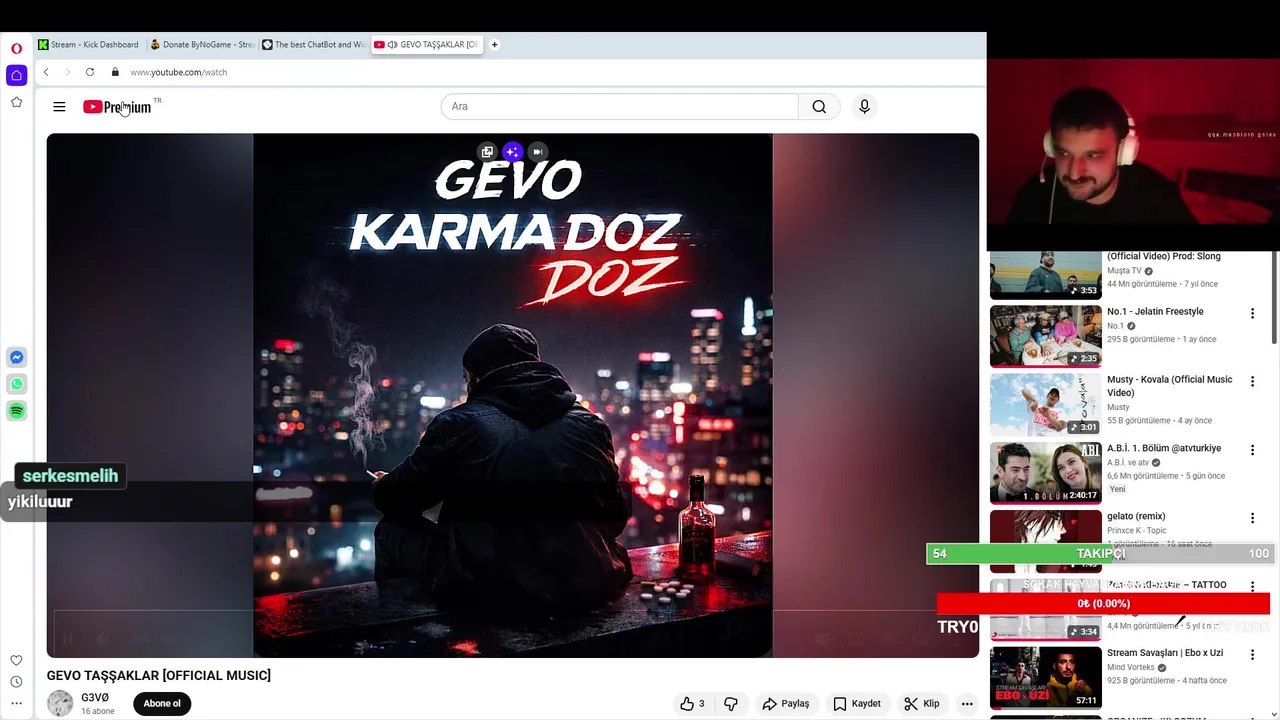Screen dimensions: 1280x720
Task: Open options menu for gelato (remix)
Action: (x=1252, y=518)
